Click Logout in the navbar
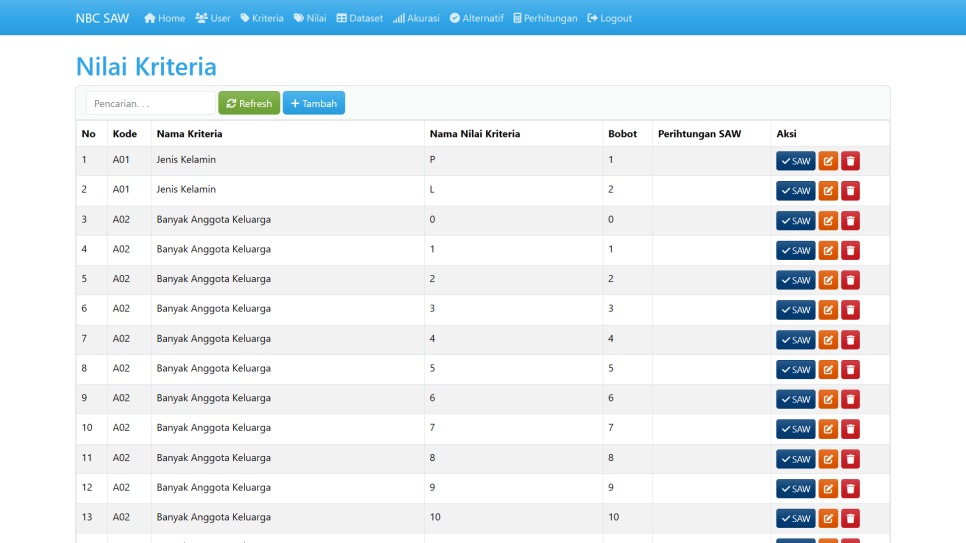This screenshot has width=966, height=543. [610, 18]
